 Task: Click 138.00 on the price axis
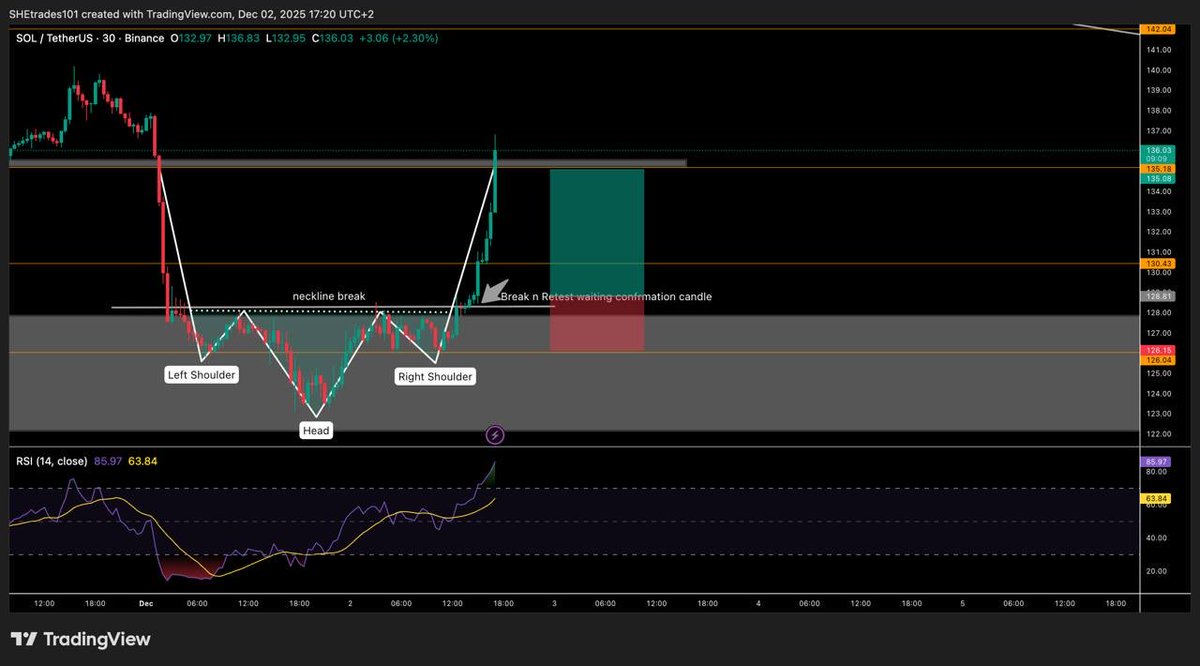click(1159, 111)
